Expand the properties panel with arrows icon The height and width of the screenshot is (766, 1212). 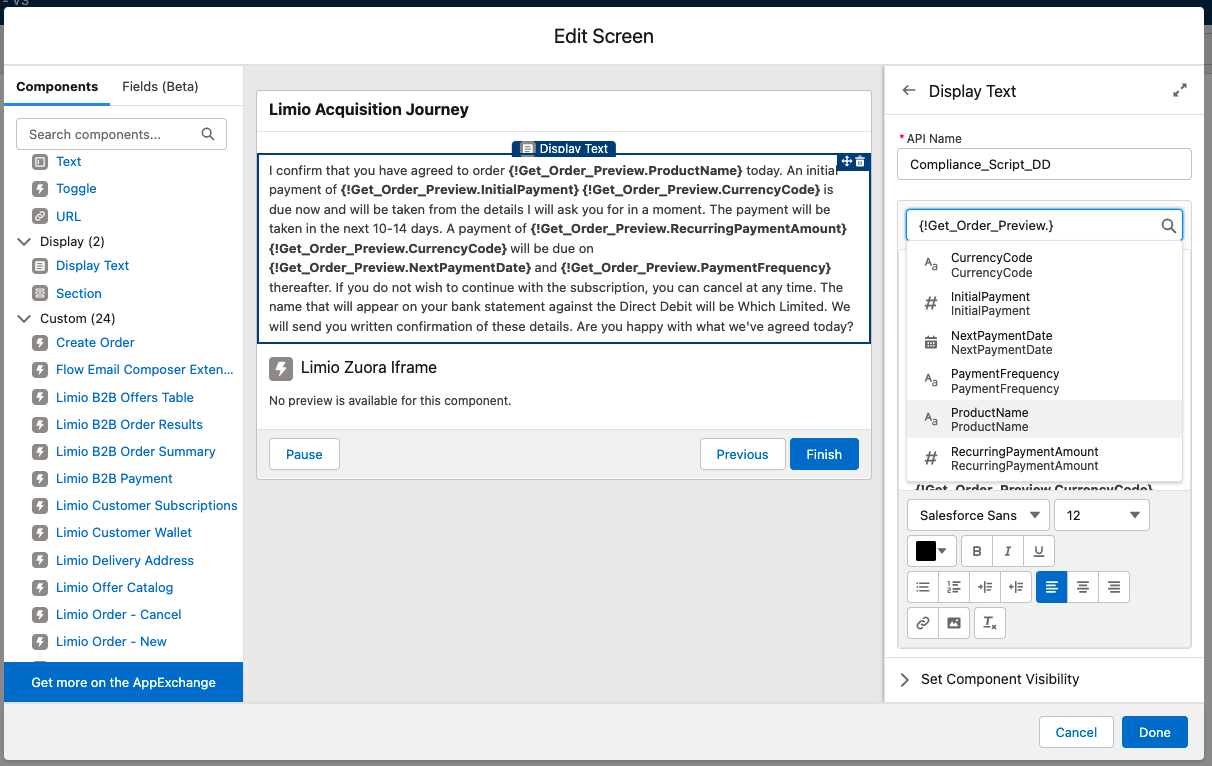pos(1180,90)
